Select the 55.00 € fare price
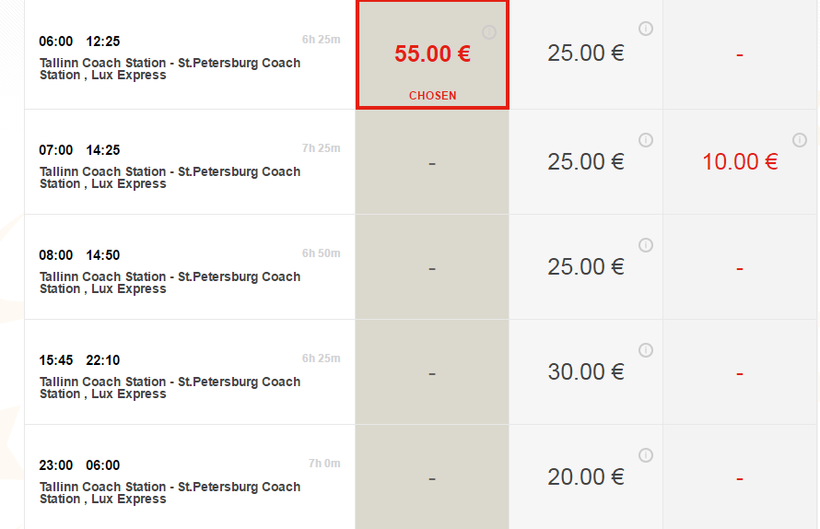 pyautogui.click(x=432, y=54)
